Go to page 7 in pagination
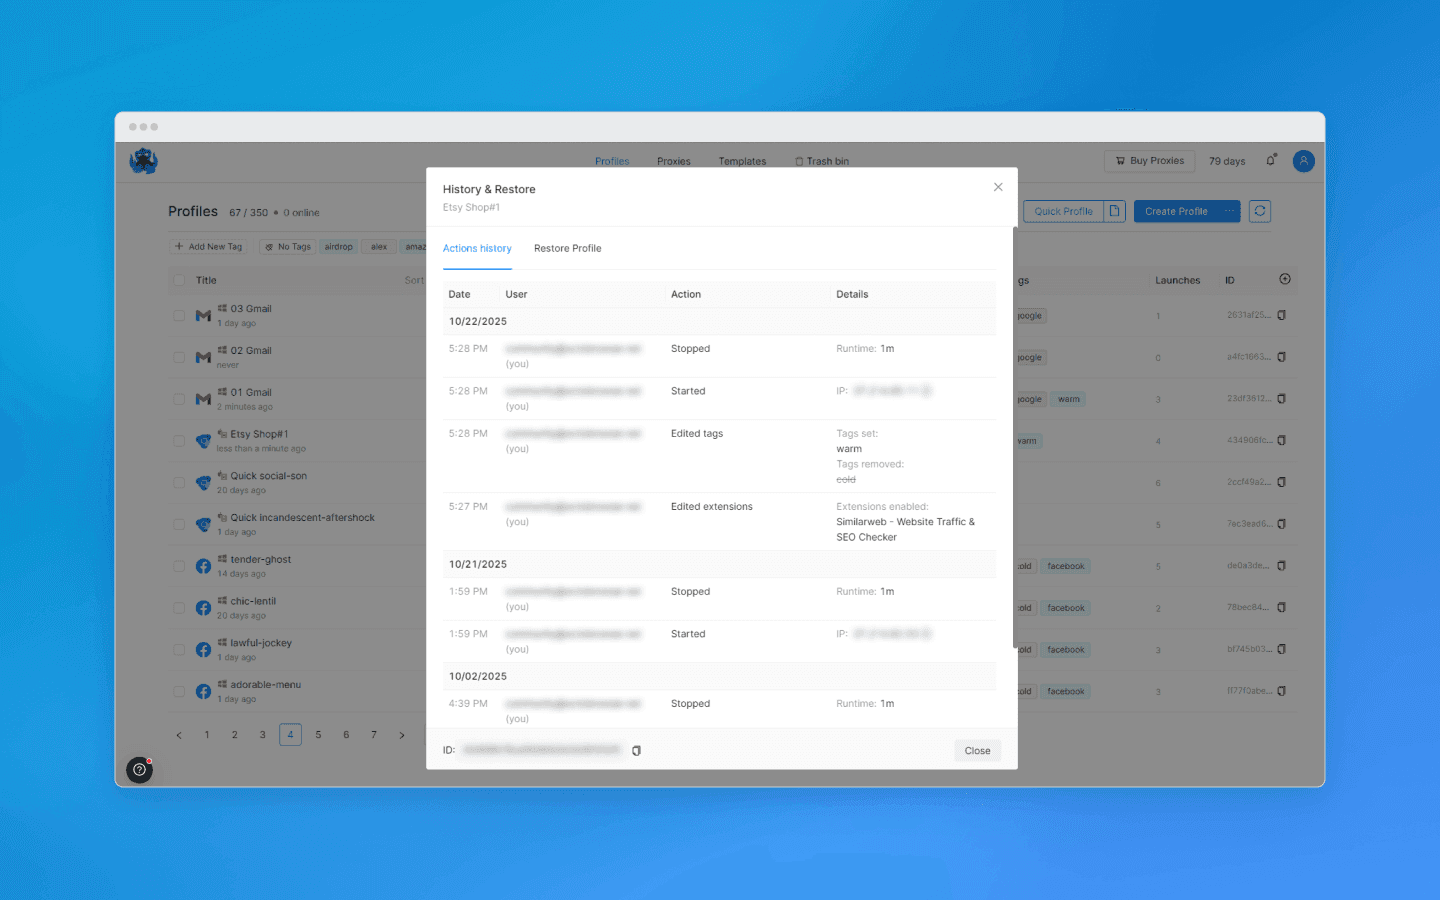The width and height of the screenshot is (1440, 900). coord(374,735)
